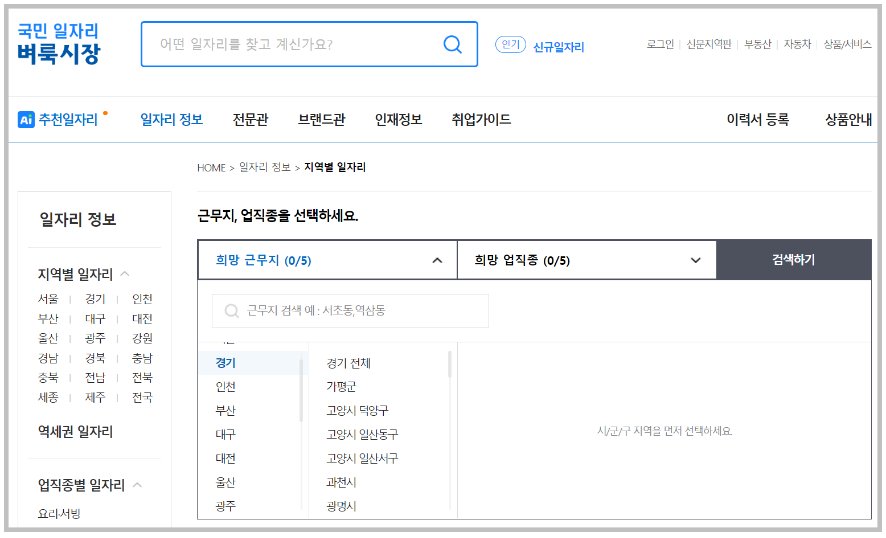This screenshot has height=538, width=886.
Task: Click HOME in the breadcrumb
Action: pos(211,168)
